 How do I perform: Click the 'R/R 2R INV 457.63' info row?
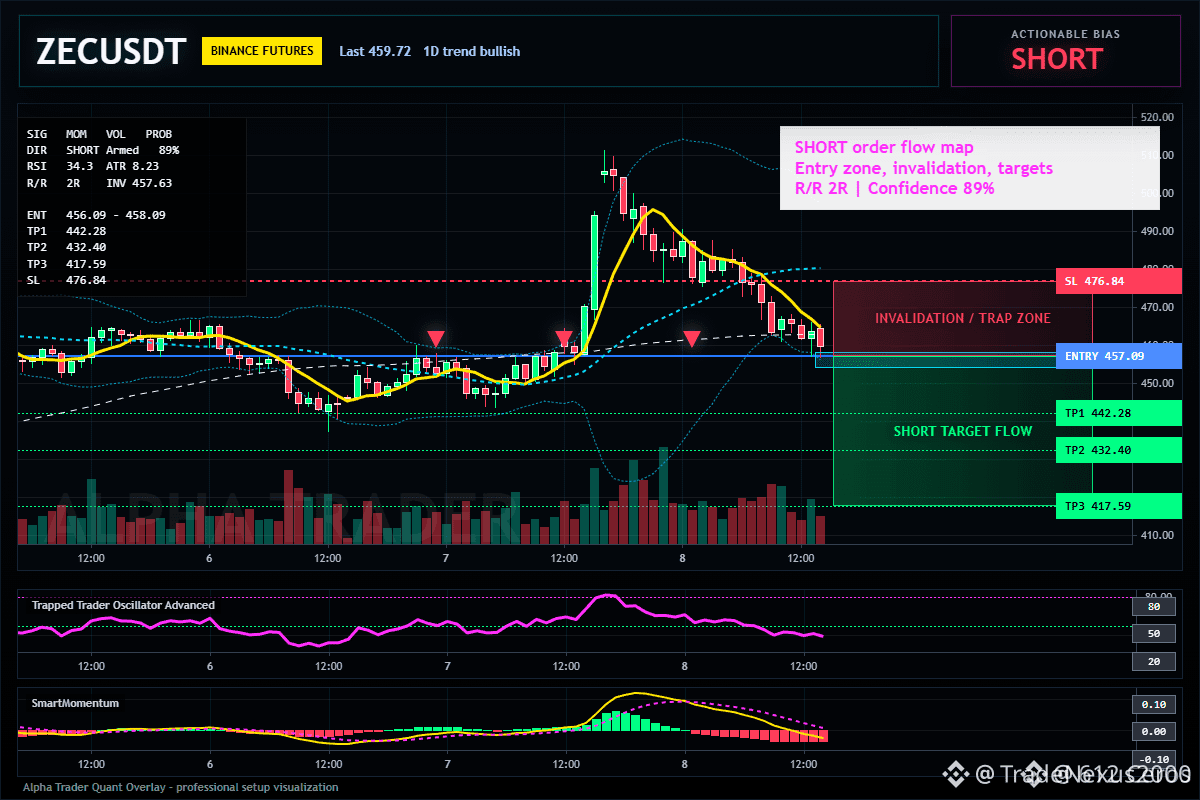pyautogui.click(x=99, y=183)
